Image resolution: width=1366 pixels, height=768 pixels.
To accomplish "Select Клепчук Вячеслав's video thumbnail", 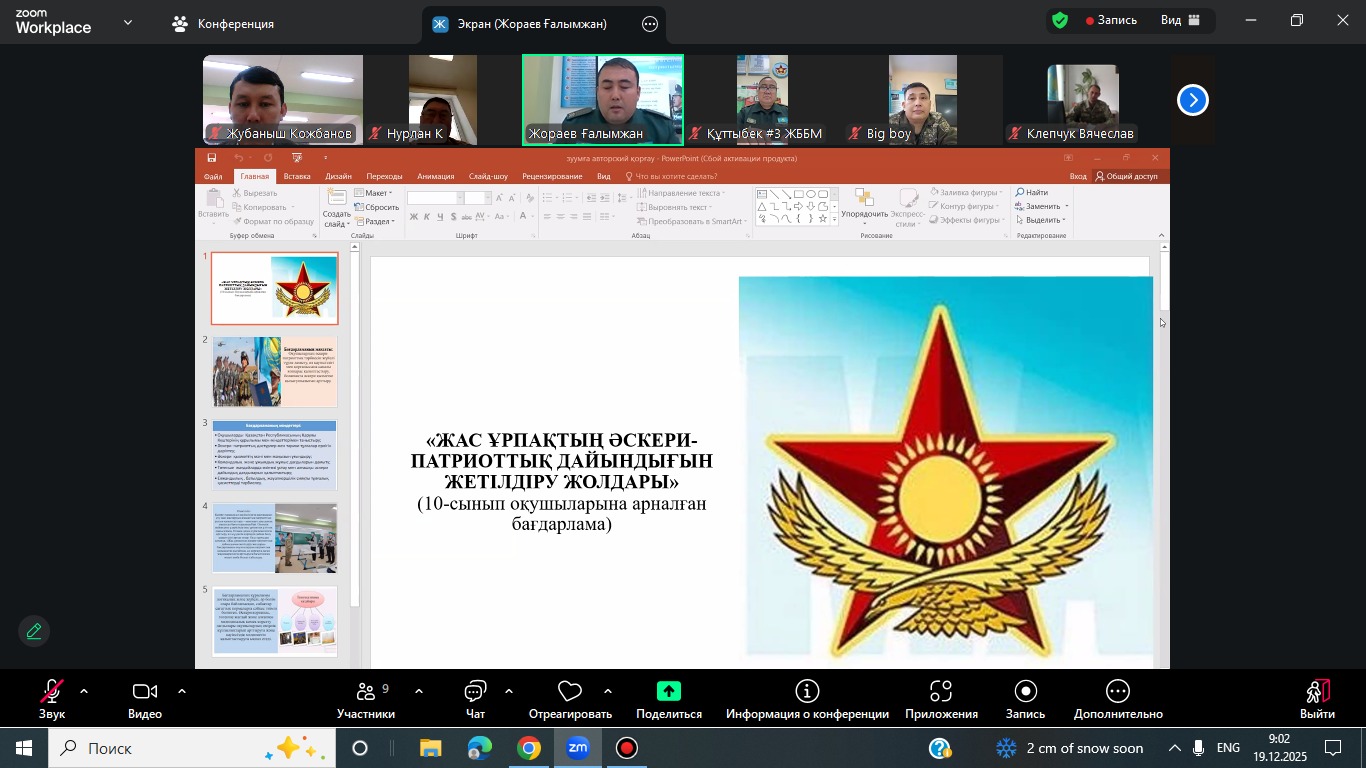I will pos(1082,100).
